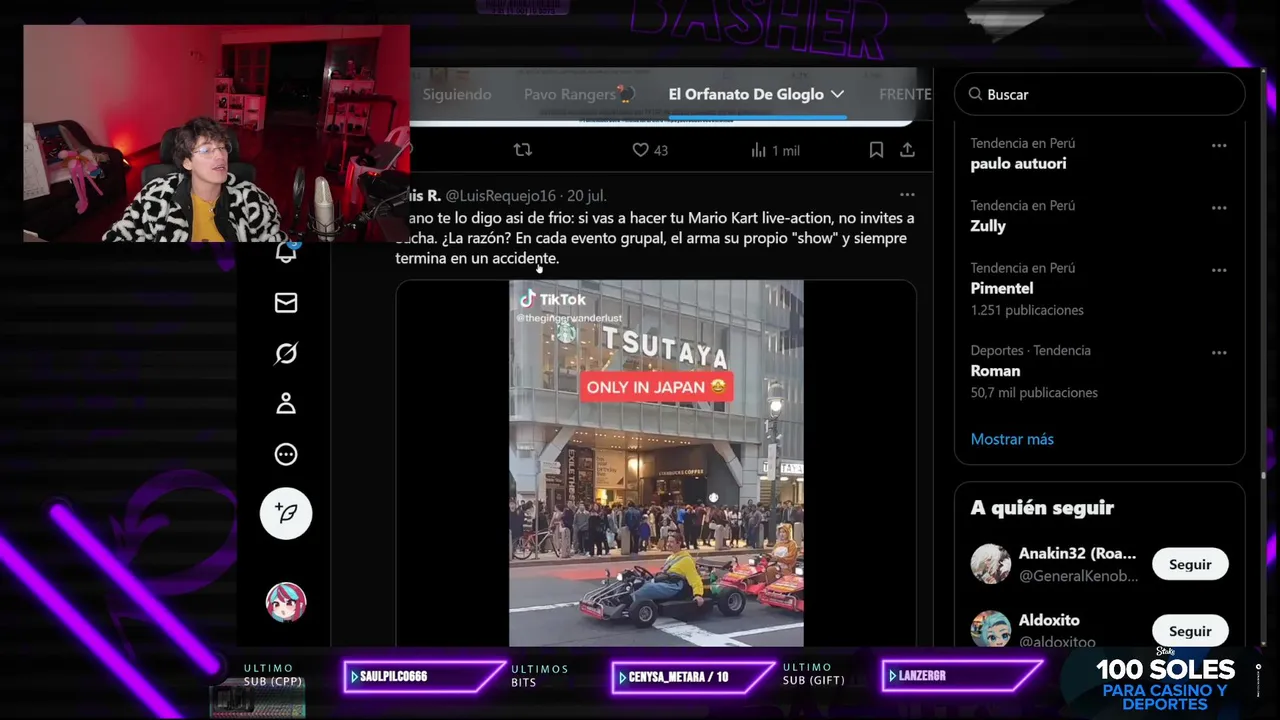Open Messages envelope icon in the sidebar

286,302
